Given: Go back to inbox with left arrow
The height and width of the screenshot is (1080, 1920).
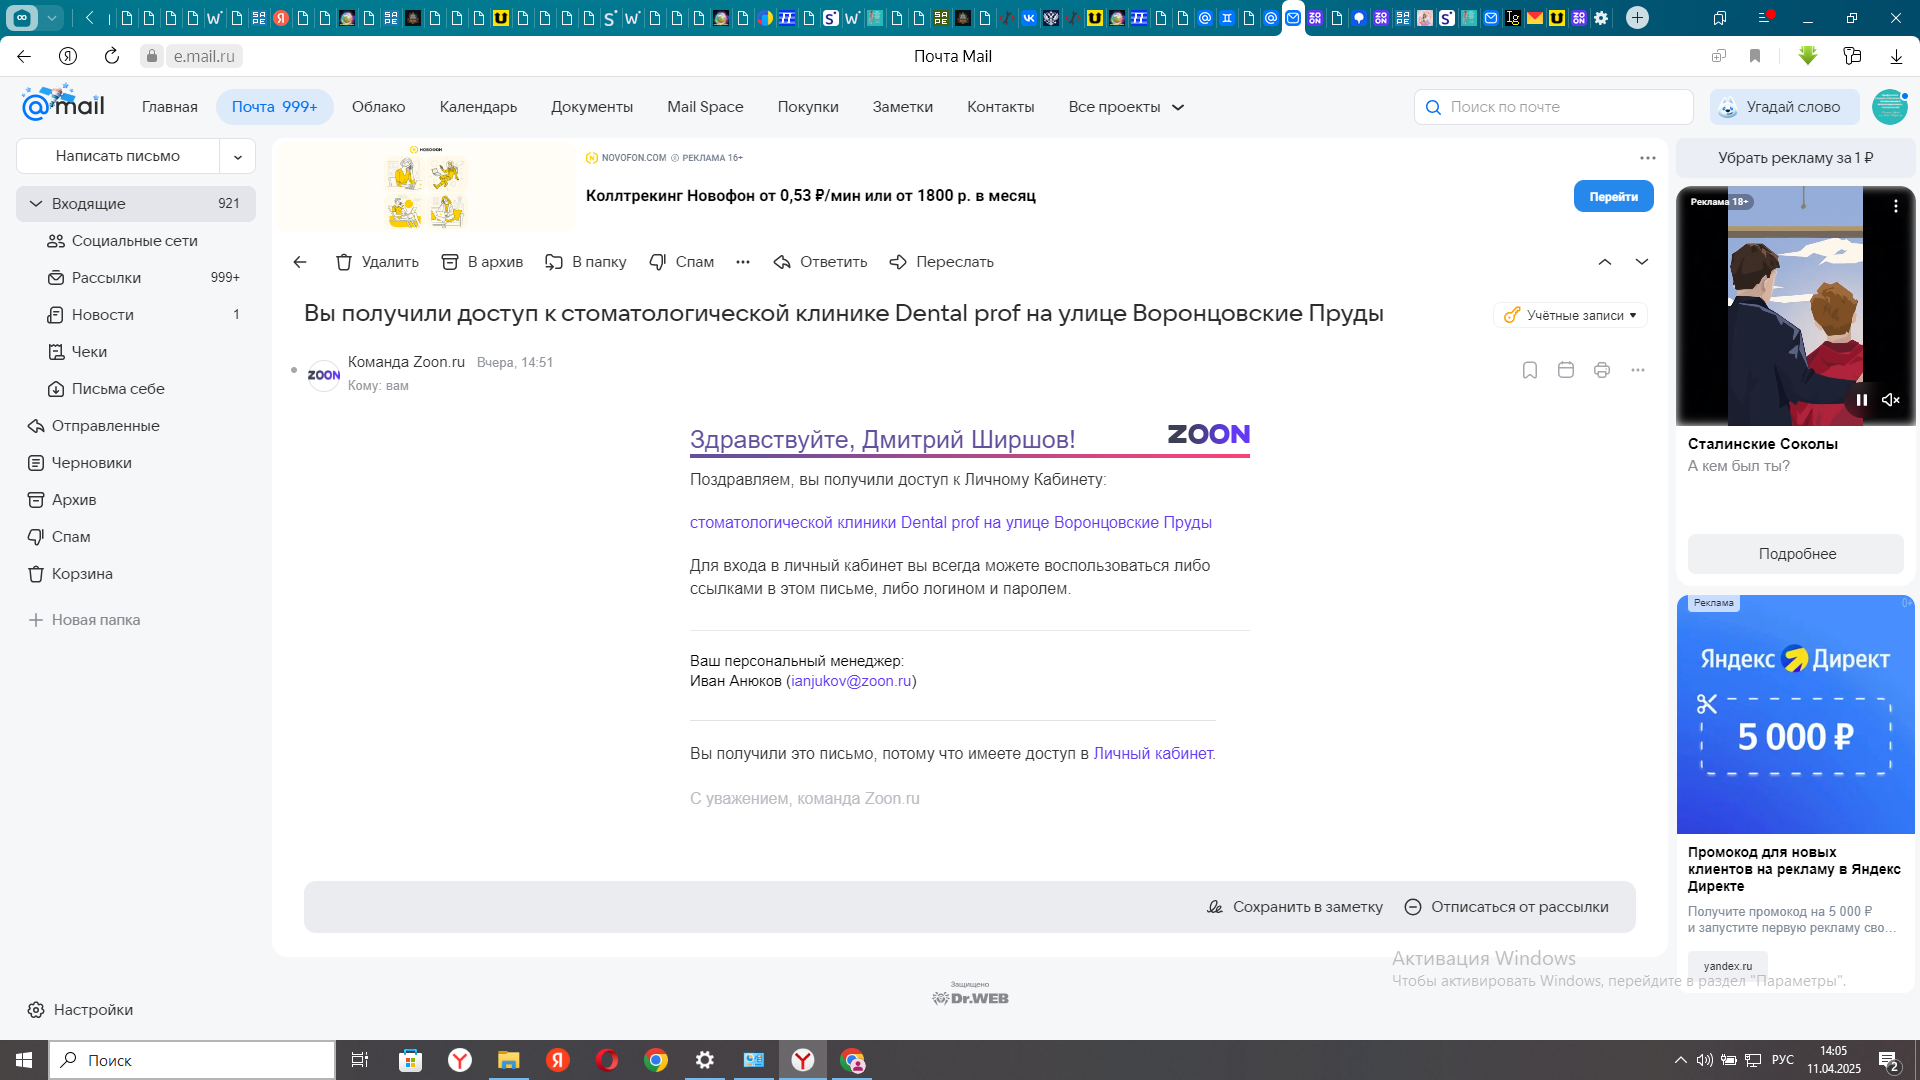Looking at the screenshot, I should [x=300, y=262].
